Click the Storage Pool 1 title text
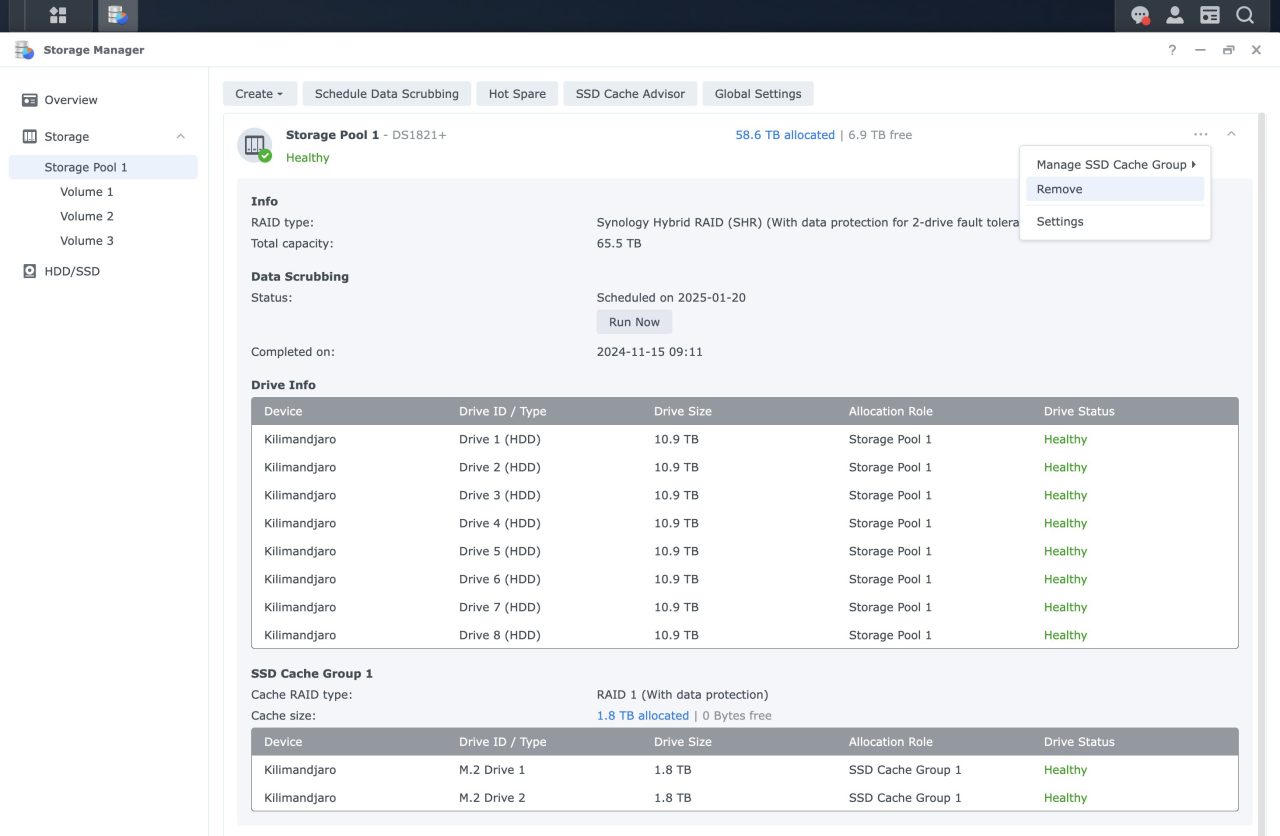The width and height of the screenshot is (1280, 836). [x=332, y=135]
